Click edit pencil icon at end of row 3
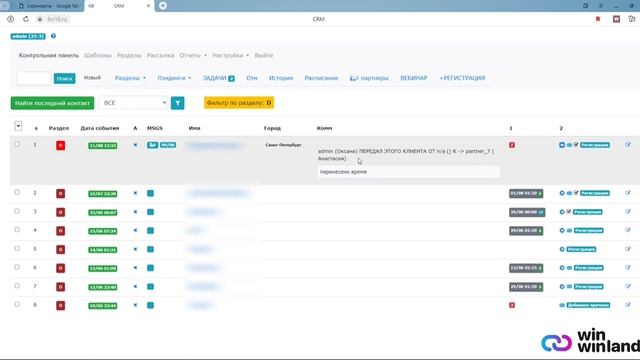 628,211
